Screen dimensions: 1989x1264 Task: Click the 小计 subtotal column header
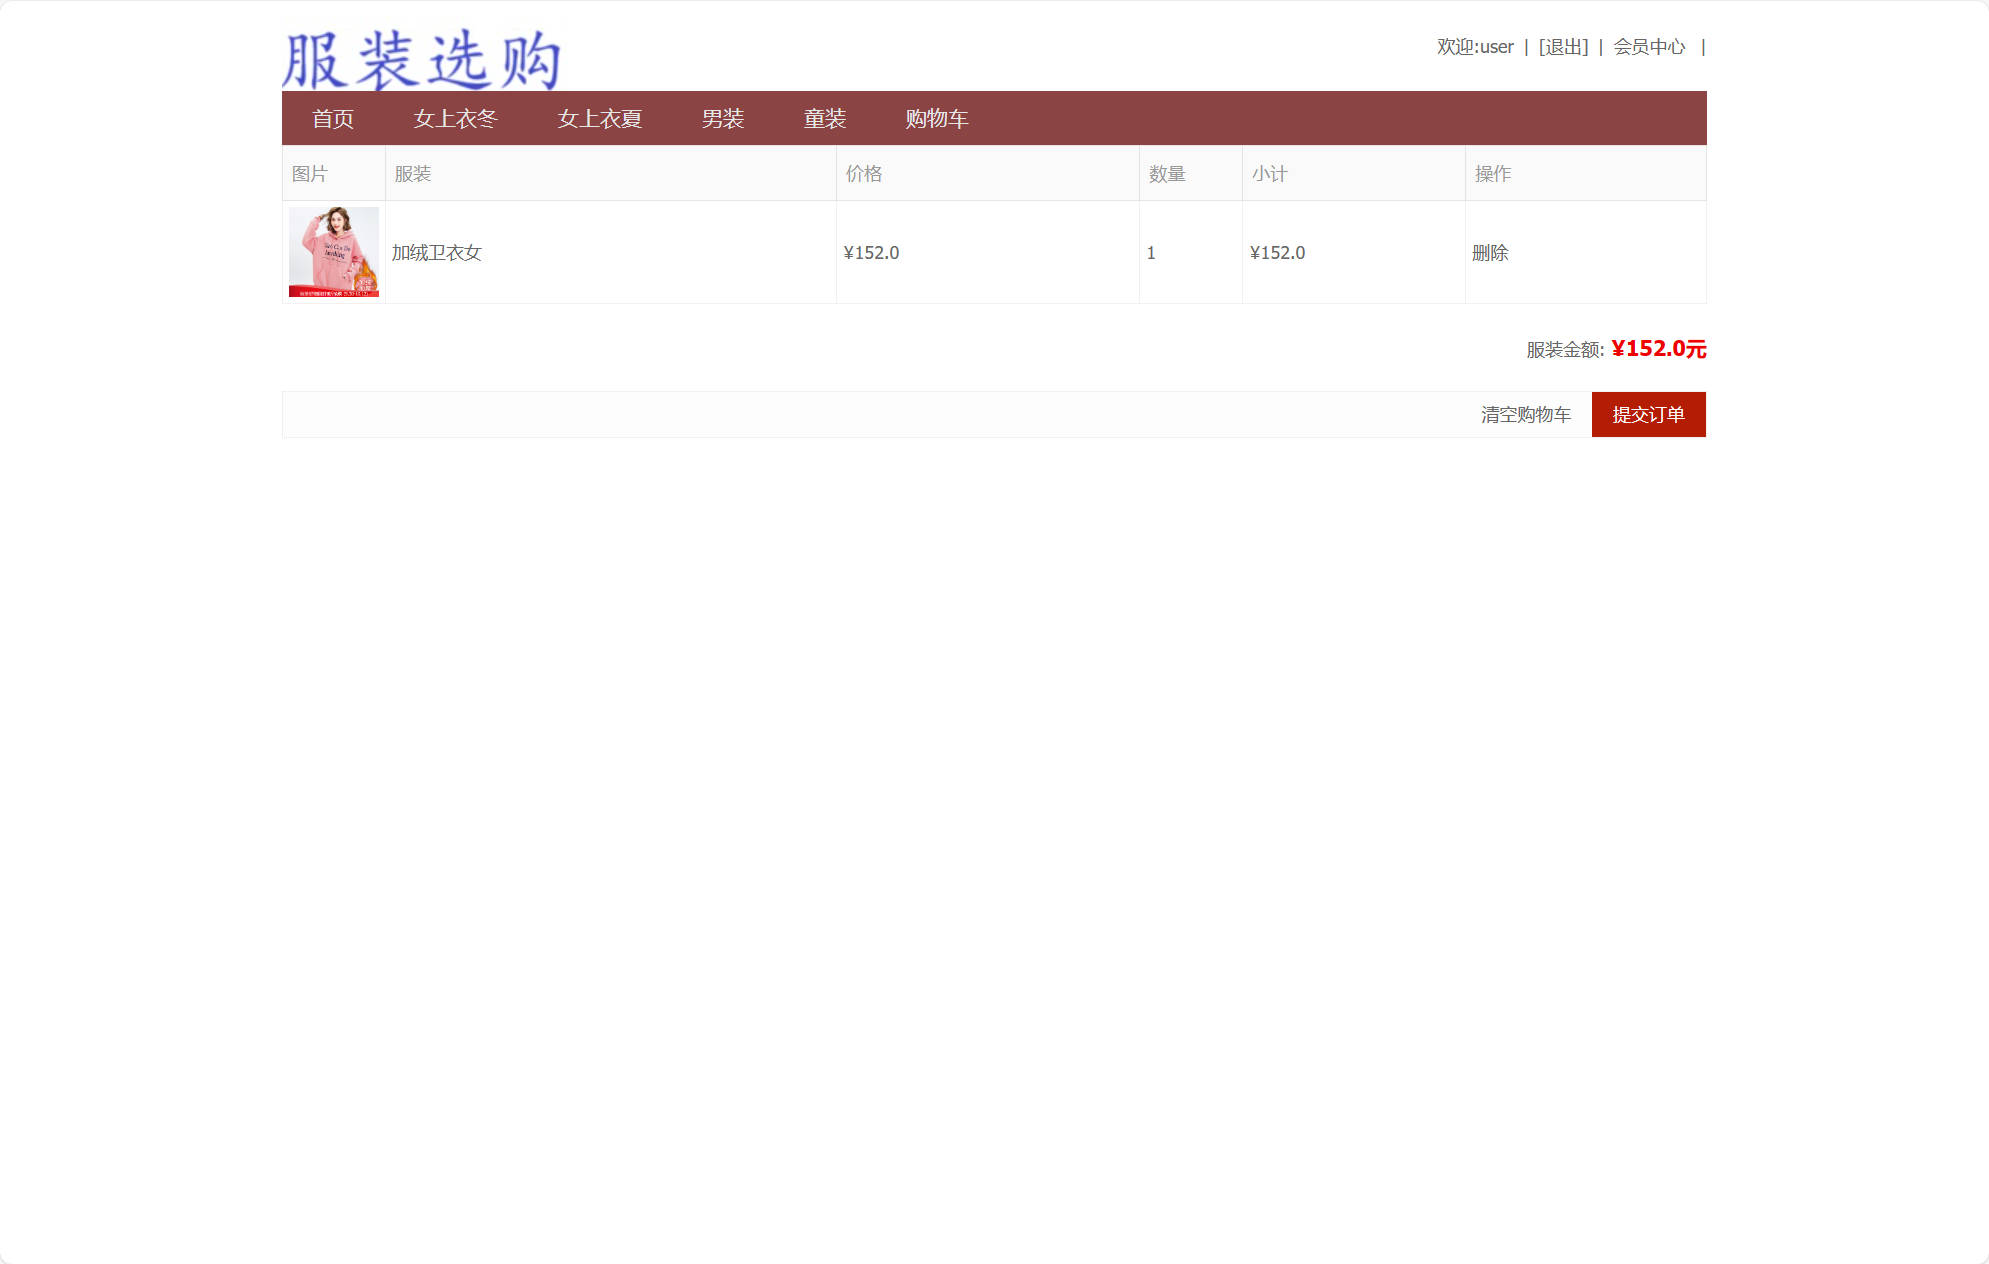(x=1271, y=173)
